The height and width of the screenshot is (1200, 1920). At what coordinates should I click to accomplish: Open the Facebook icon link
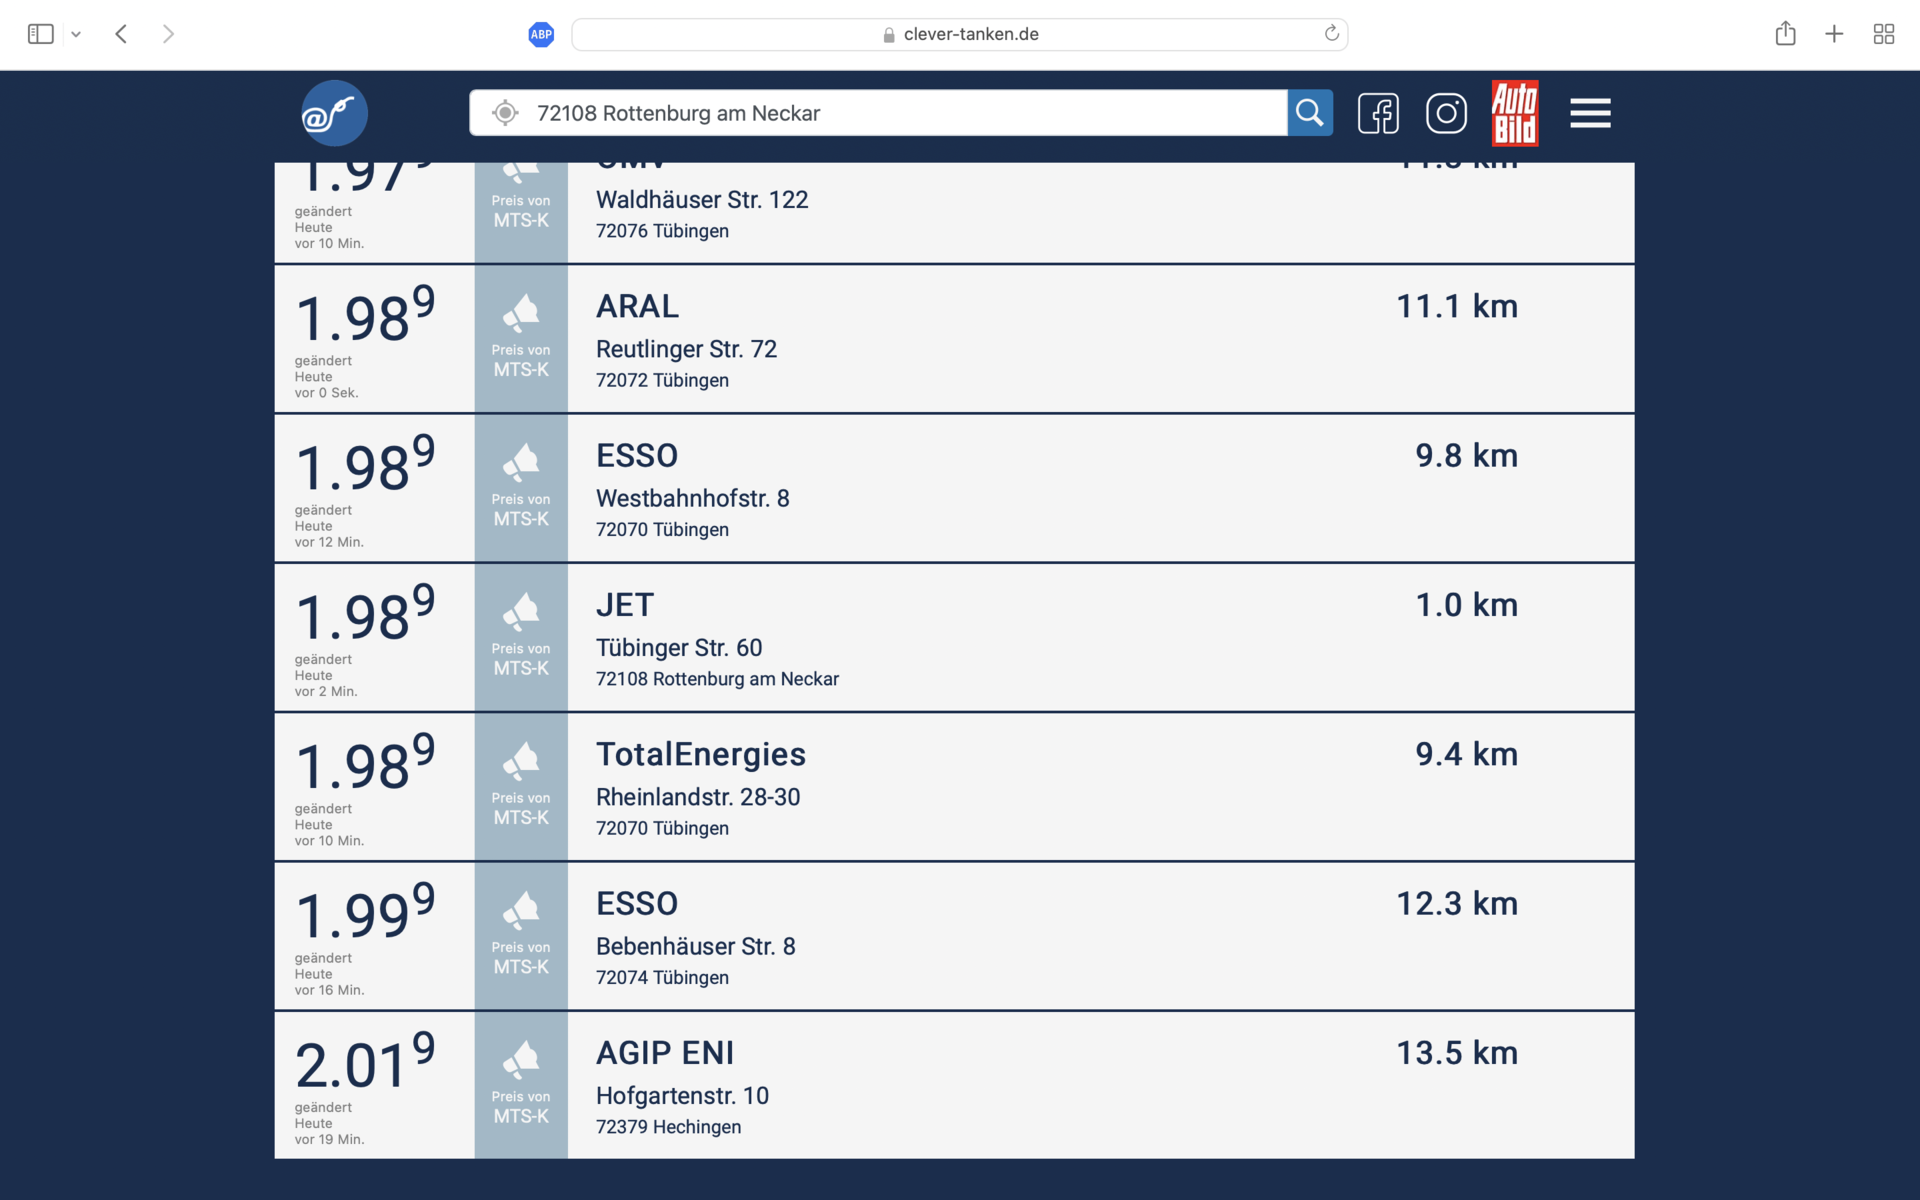[x=1378, y=113]
